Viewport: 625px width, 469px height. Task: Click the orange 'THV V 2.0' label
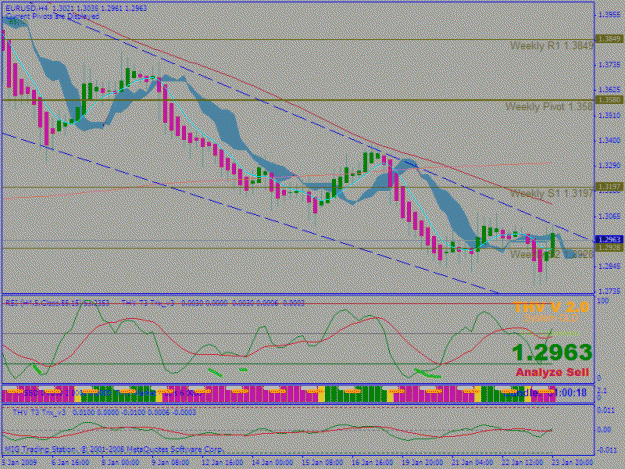point(551,307)
